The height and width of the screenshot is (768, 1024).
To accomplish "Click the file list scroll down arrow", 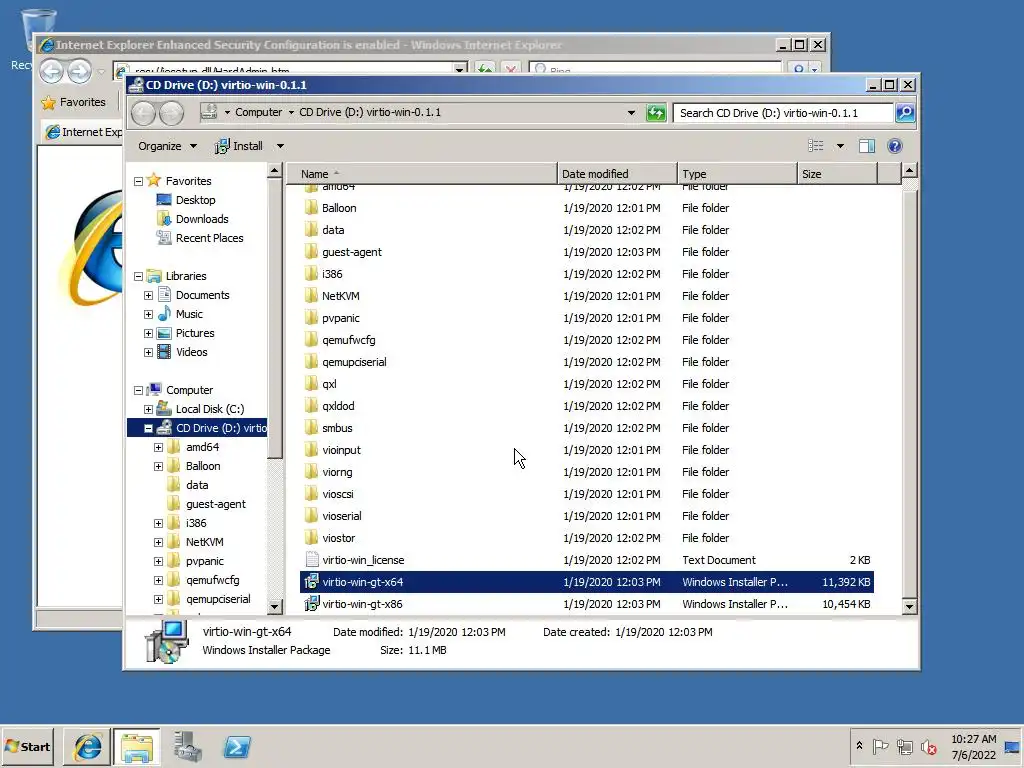I will pos(909,607).
